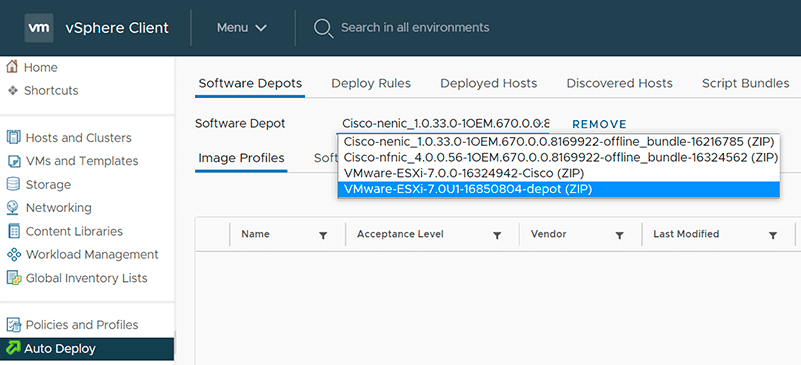Open the Script Bundles tab
Viewport: 801px width, 365px height.
tap(745, 83)
